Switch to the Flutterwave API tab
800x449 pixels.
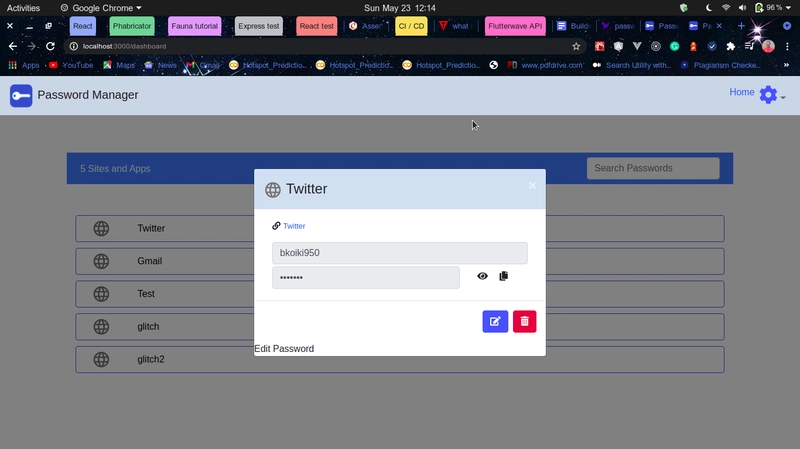point(515,26)
